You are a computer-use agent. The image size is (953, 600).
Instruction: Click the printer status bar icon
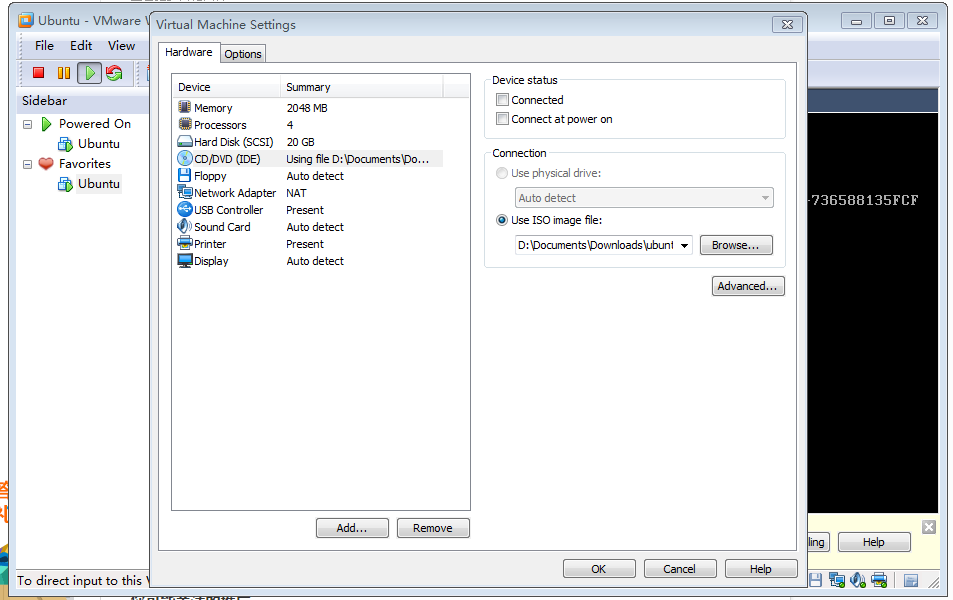[879, 581]
